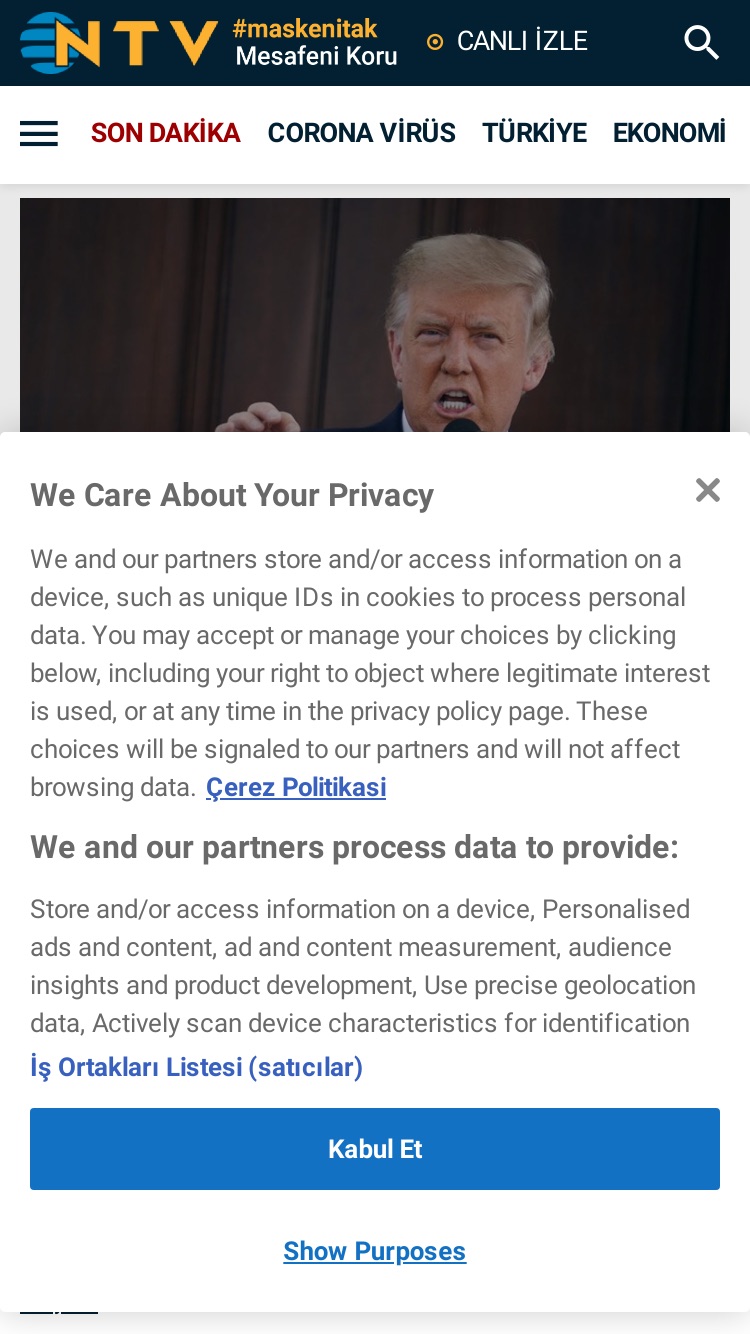Open the Trump headline news image
The image size is (750, 1334).
click(x=375, y=316)
